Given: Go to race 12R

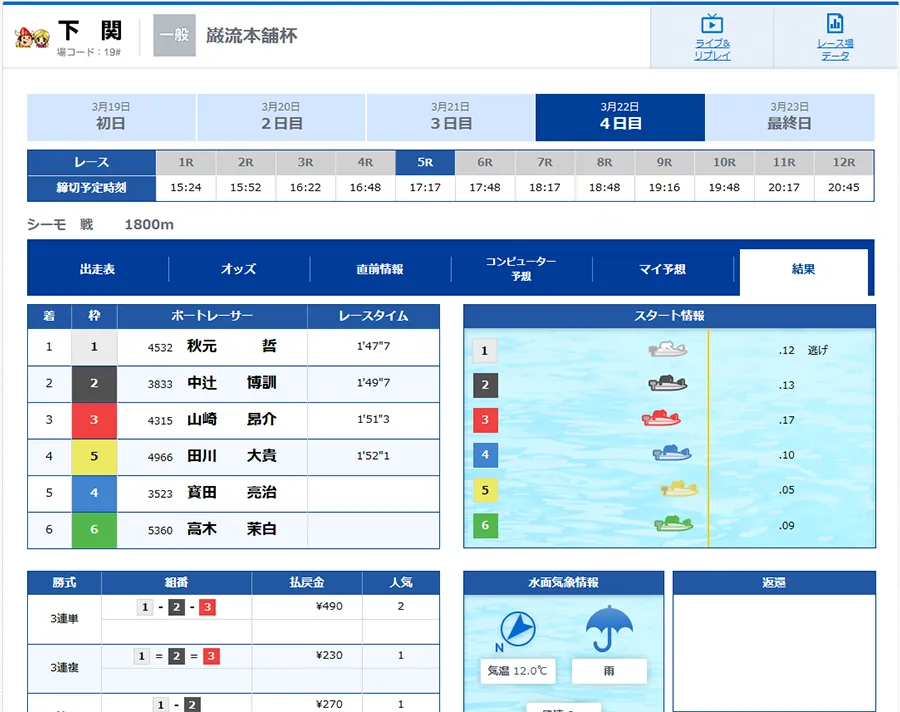Looking at the screenshot, I should [843, 162].
